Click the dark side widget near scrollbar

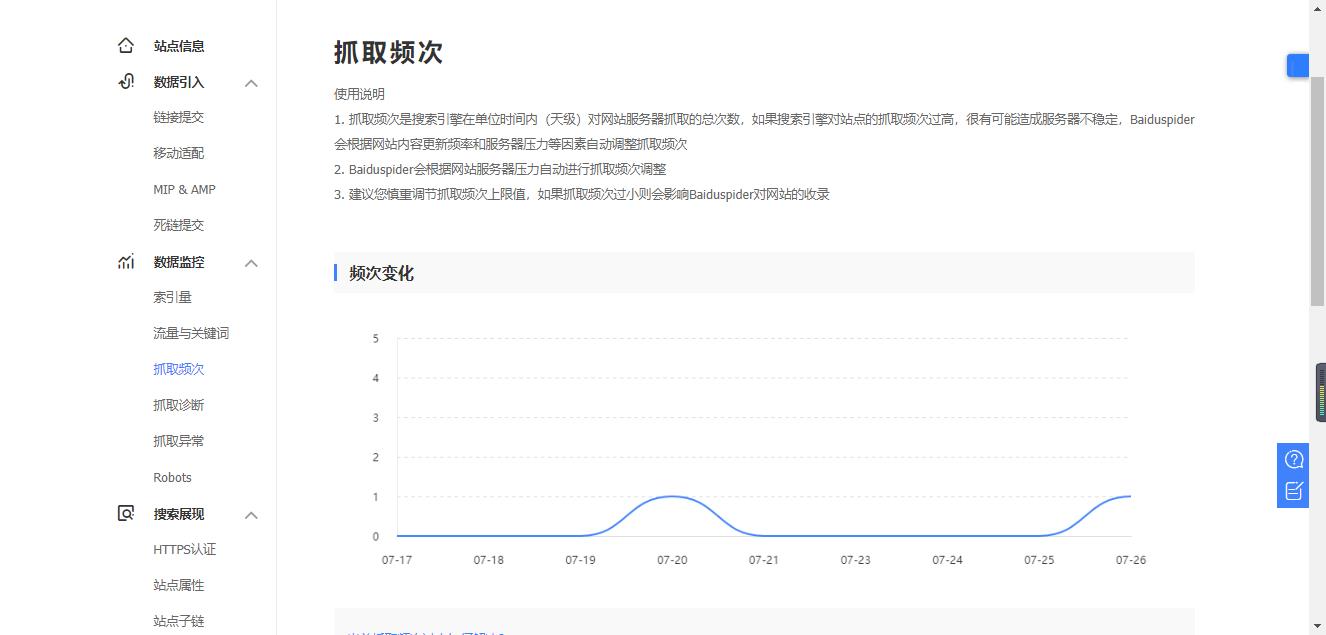(1320, 392)
